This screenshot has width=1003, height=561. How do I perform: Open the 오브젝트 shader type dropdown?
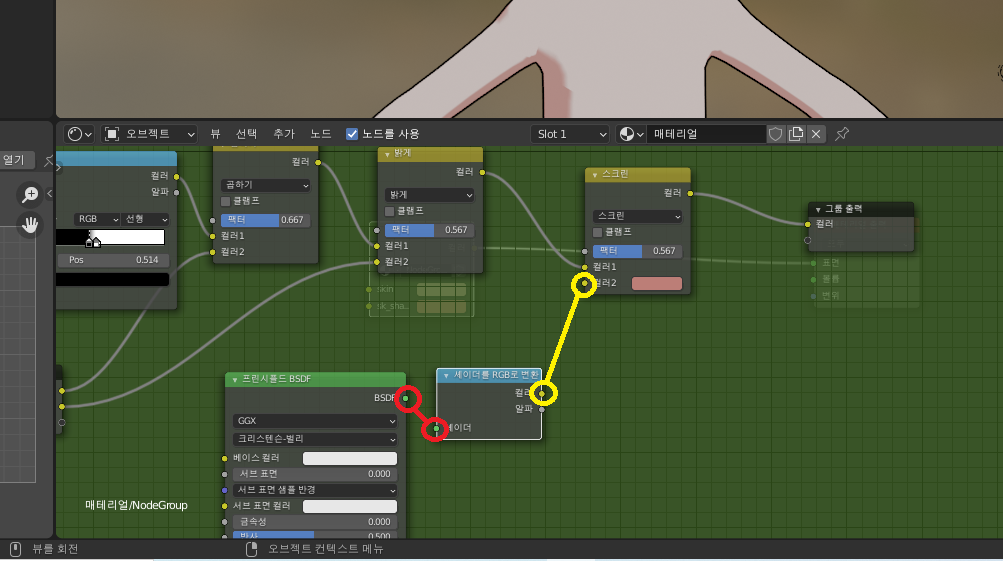point(148,134)
